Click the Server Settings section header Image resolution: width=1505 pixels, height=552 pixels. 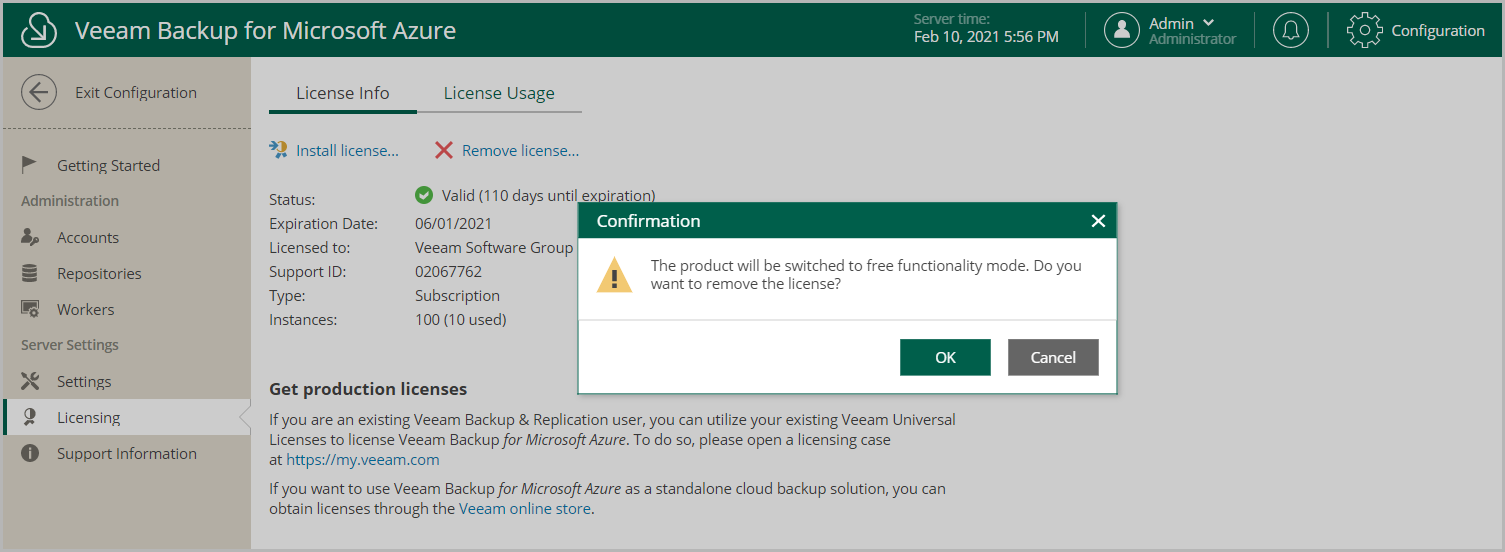[x=70, y=345]
